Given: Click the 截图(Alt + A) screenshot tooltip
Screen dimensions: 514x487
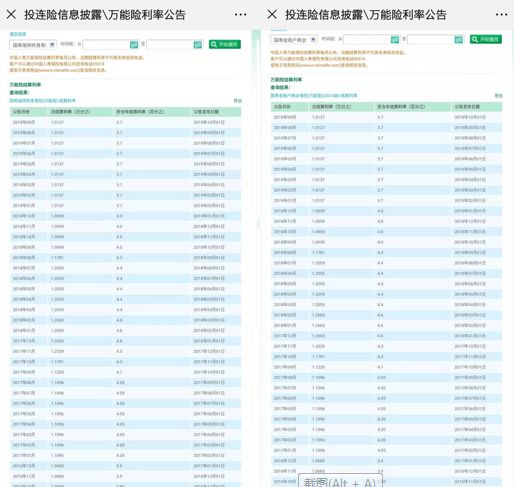Looking at the screenshot, I should point(340,481).
